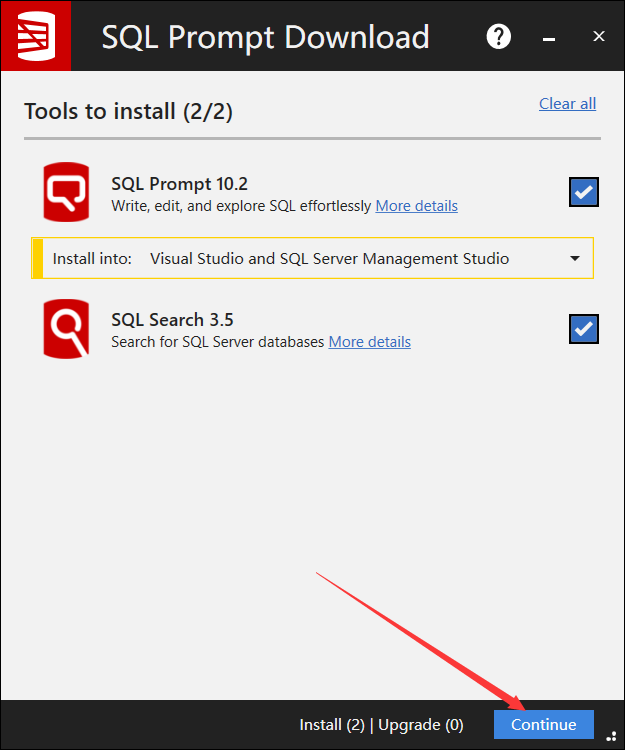Minimize the SQL Prompt Download window

[x=549, y=38]
